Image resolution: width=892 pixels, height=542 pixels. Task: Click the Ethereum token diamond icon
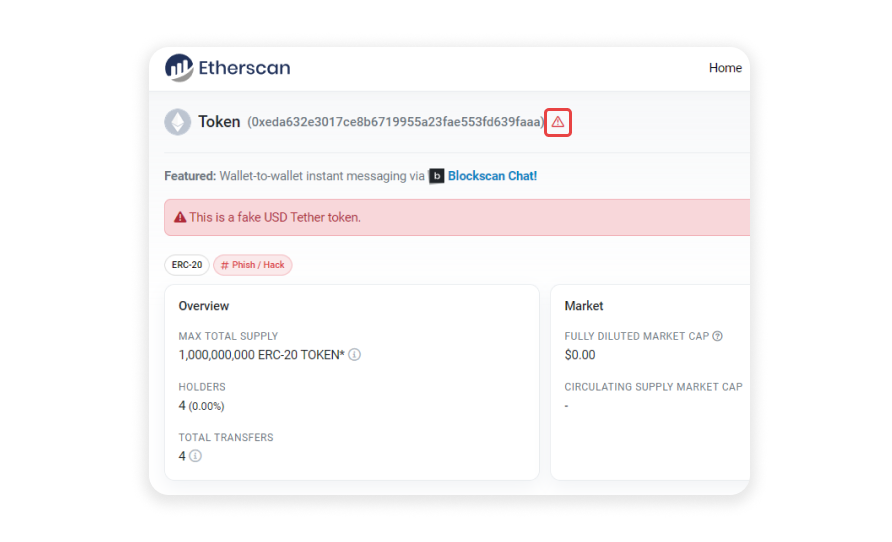click(x=178, y=122)
